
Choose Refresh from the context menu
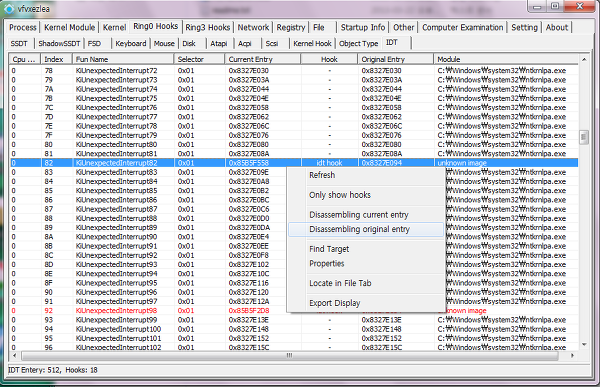365,175
